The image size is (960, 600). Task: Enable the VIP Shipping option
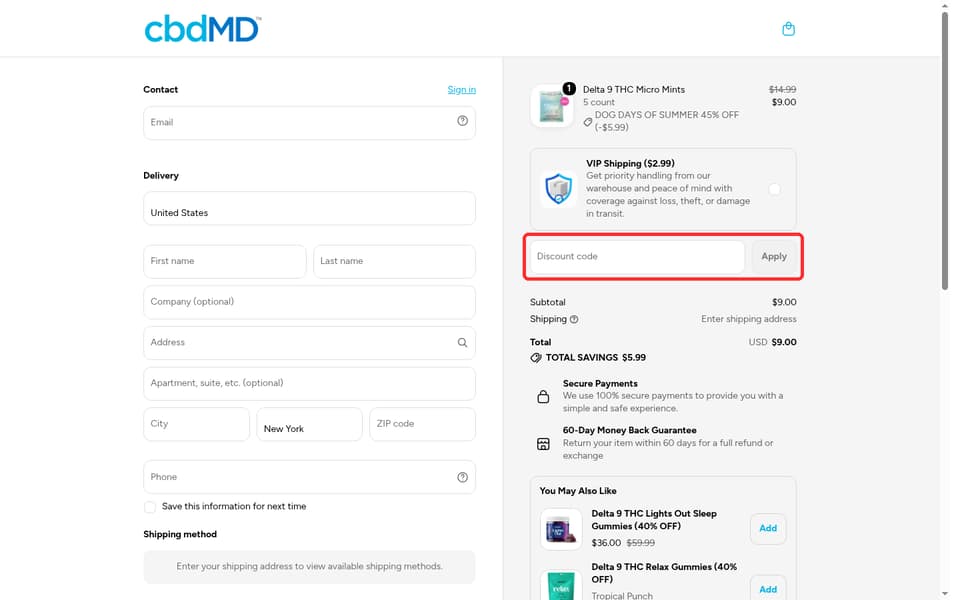coord(774,189)
